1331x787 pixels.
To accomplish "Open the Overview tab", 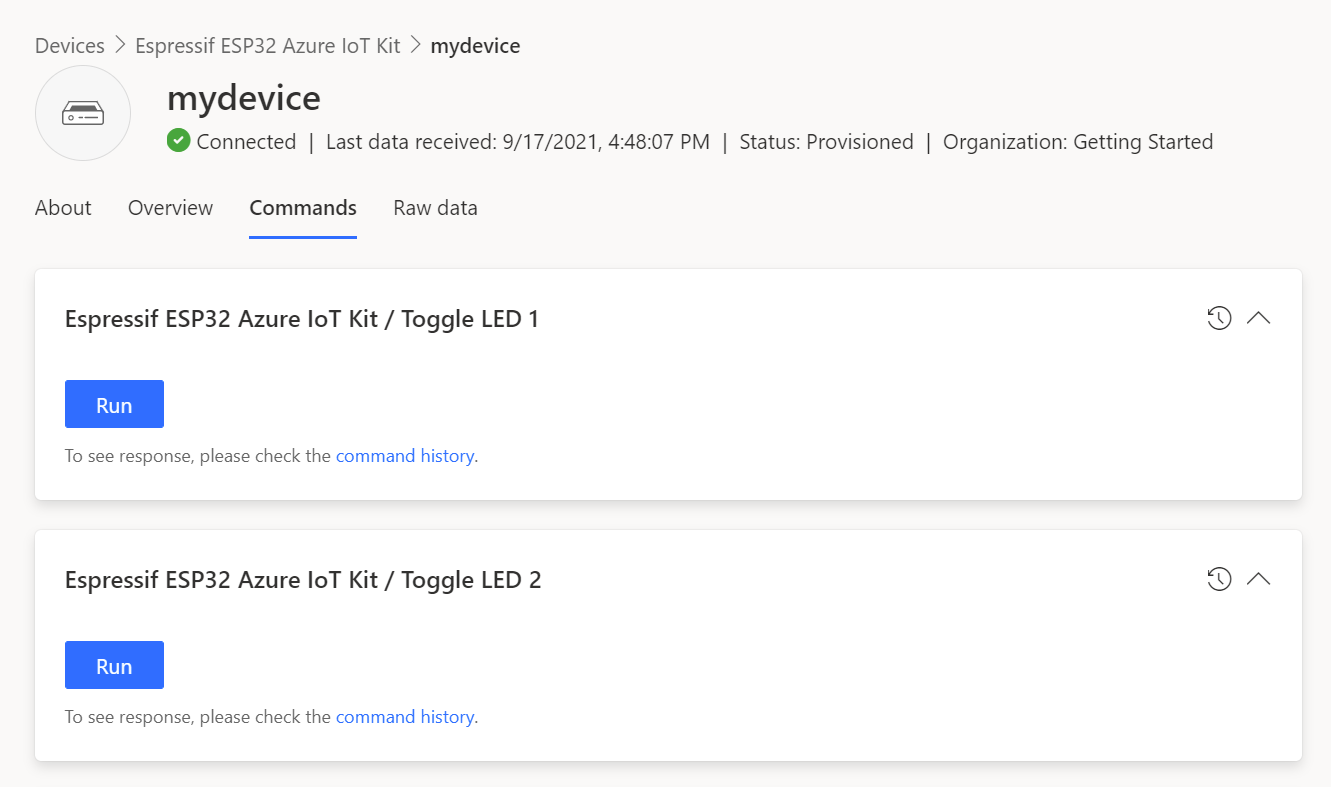I will [x=170, y=208].
